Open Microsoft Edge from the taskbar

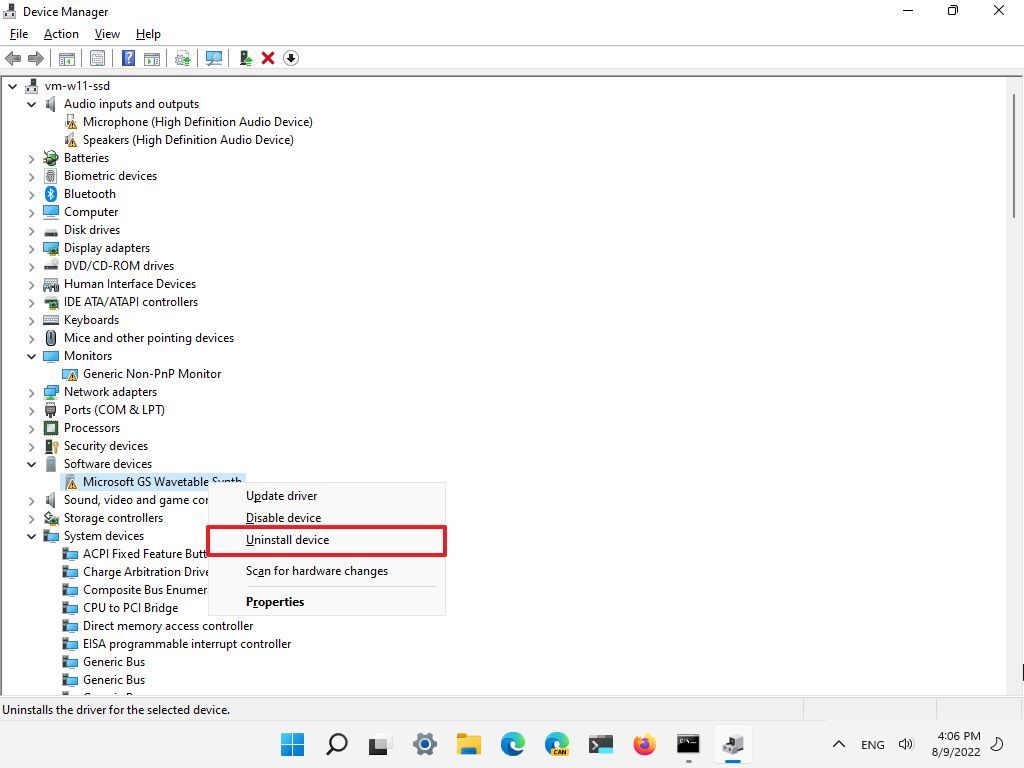click(x=513, y=744)
